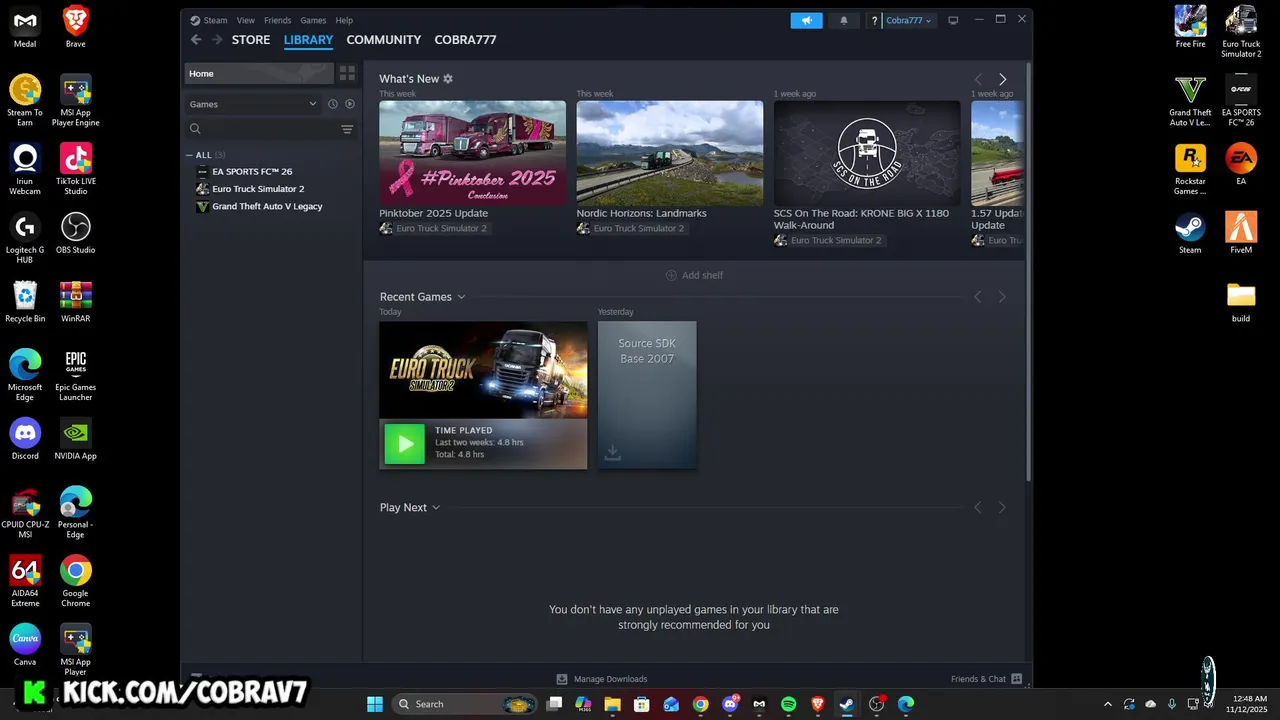The image size is (1280, 720).
Task: Open the collections grid view icon
Action: click(347, 73)
